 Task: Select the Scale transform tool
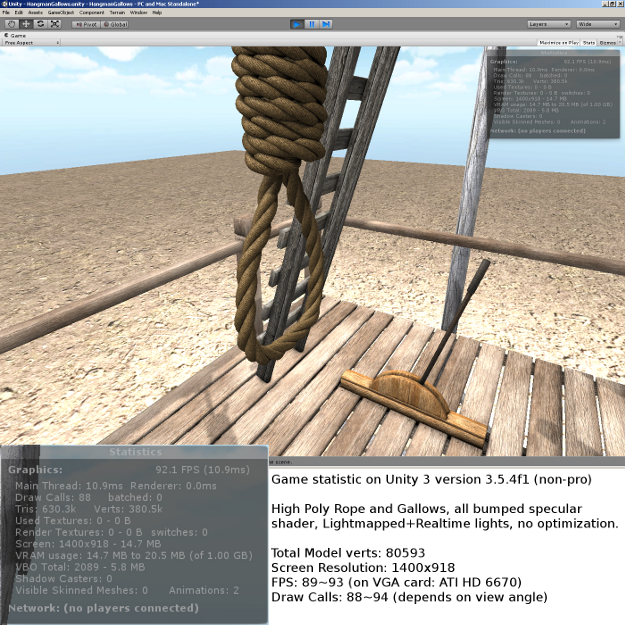pyautogui.click(x=55, y=24)
